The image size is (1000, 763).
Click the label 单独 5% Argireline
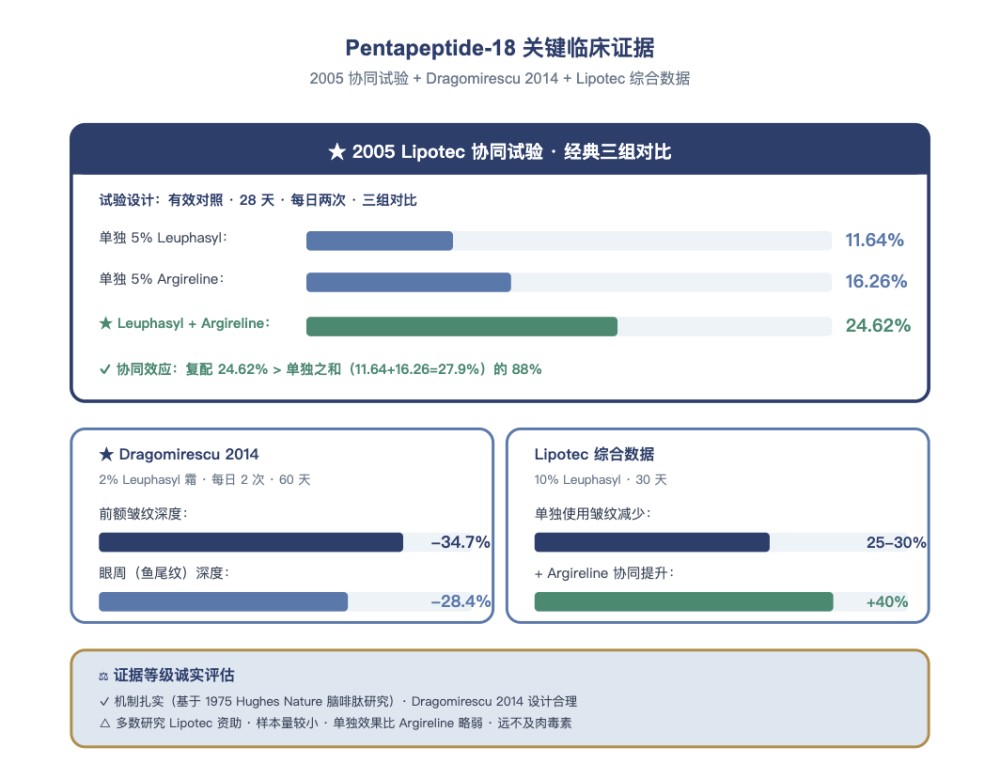click(x=161, y=279)
